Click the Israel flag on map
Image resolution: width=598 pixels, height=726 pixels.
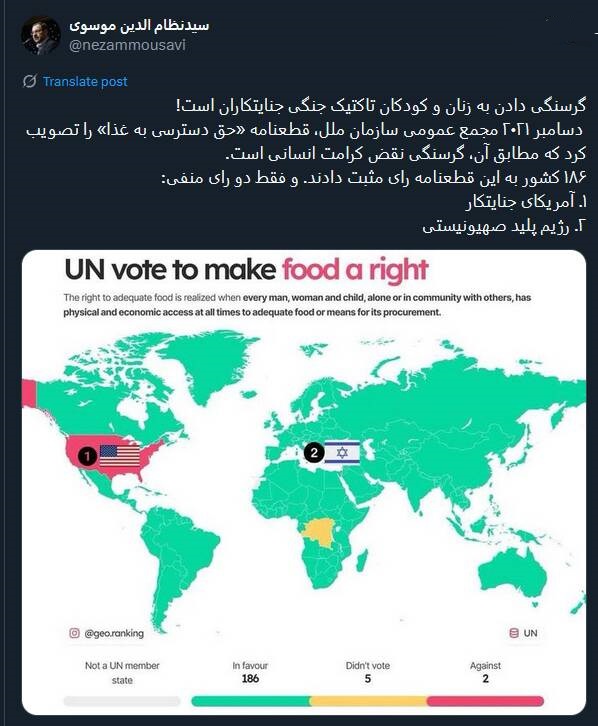coord(342,452)
